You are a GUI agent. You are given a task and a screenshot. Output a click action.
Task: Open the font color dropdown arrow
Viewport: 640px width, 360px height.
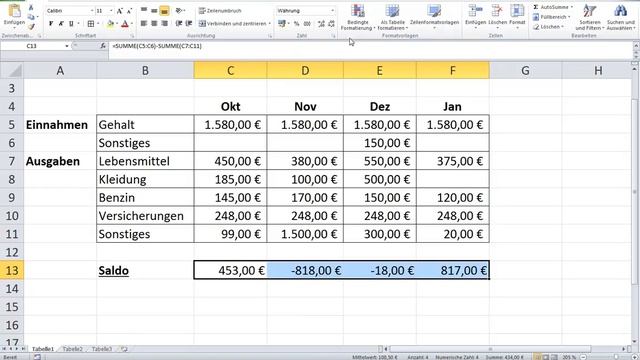(131, 24)
